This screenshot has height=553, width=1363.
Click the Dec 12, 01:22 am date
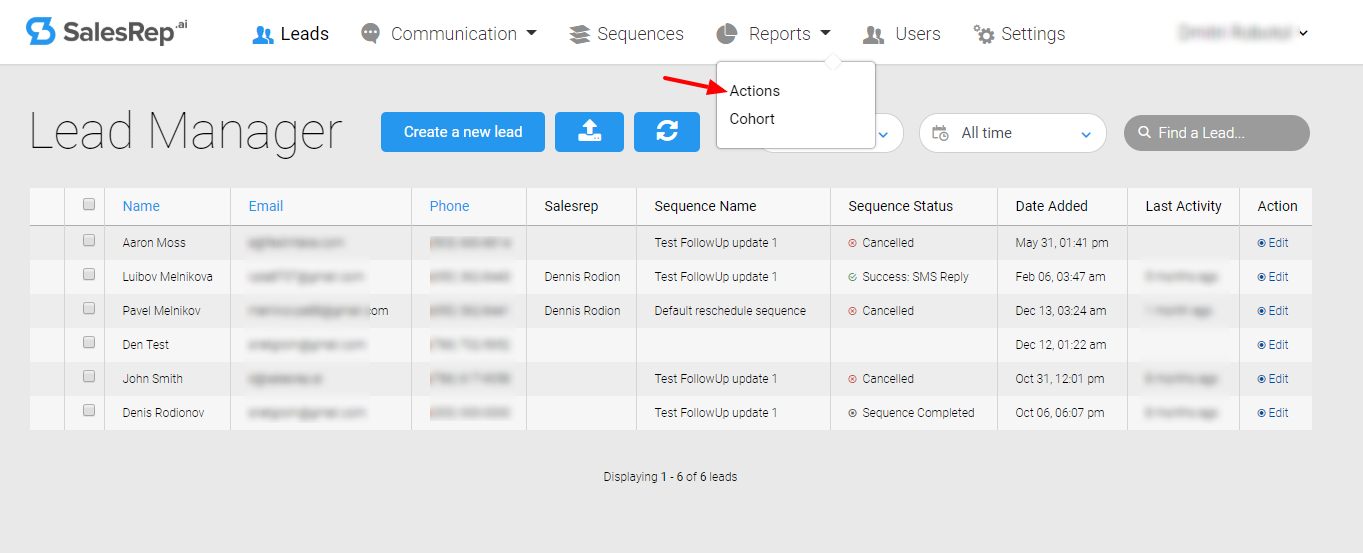tap(1061, 345)
